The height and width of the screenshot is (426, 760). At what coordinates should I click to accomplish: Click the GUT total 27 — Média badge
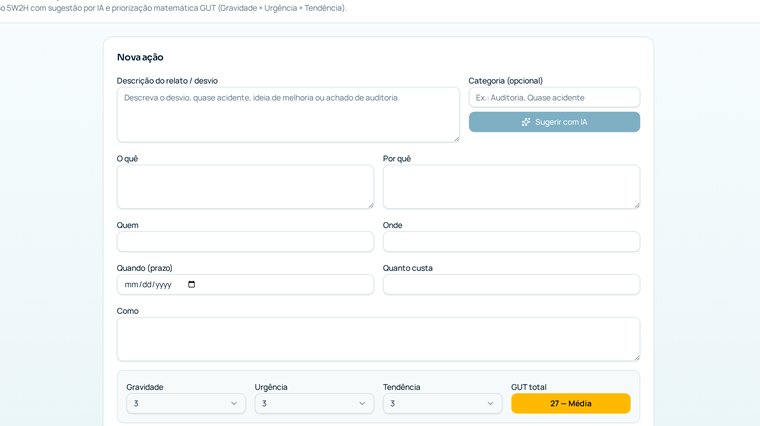point(570,403)
